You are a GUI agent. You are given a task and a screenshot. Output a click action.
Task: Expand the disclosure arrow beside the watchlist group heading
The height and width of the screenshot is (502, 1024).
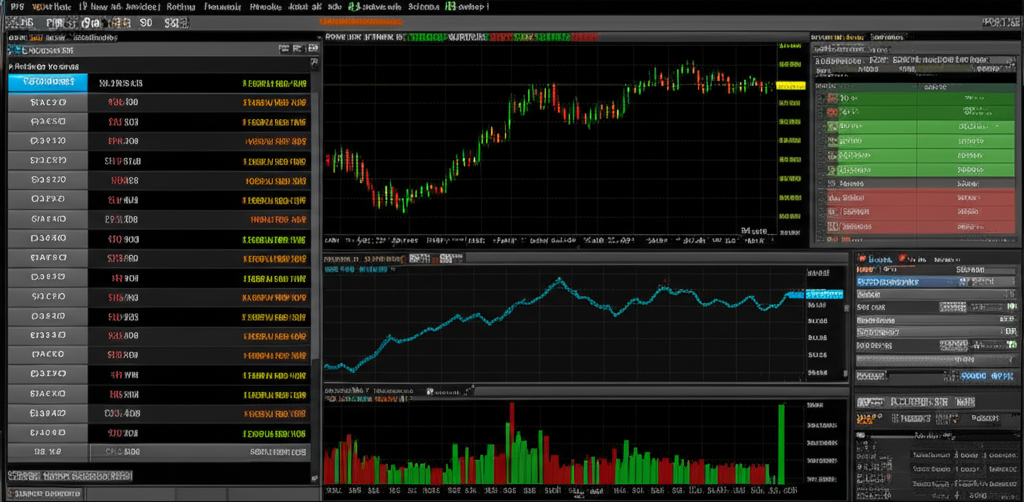pos(12,67)
